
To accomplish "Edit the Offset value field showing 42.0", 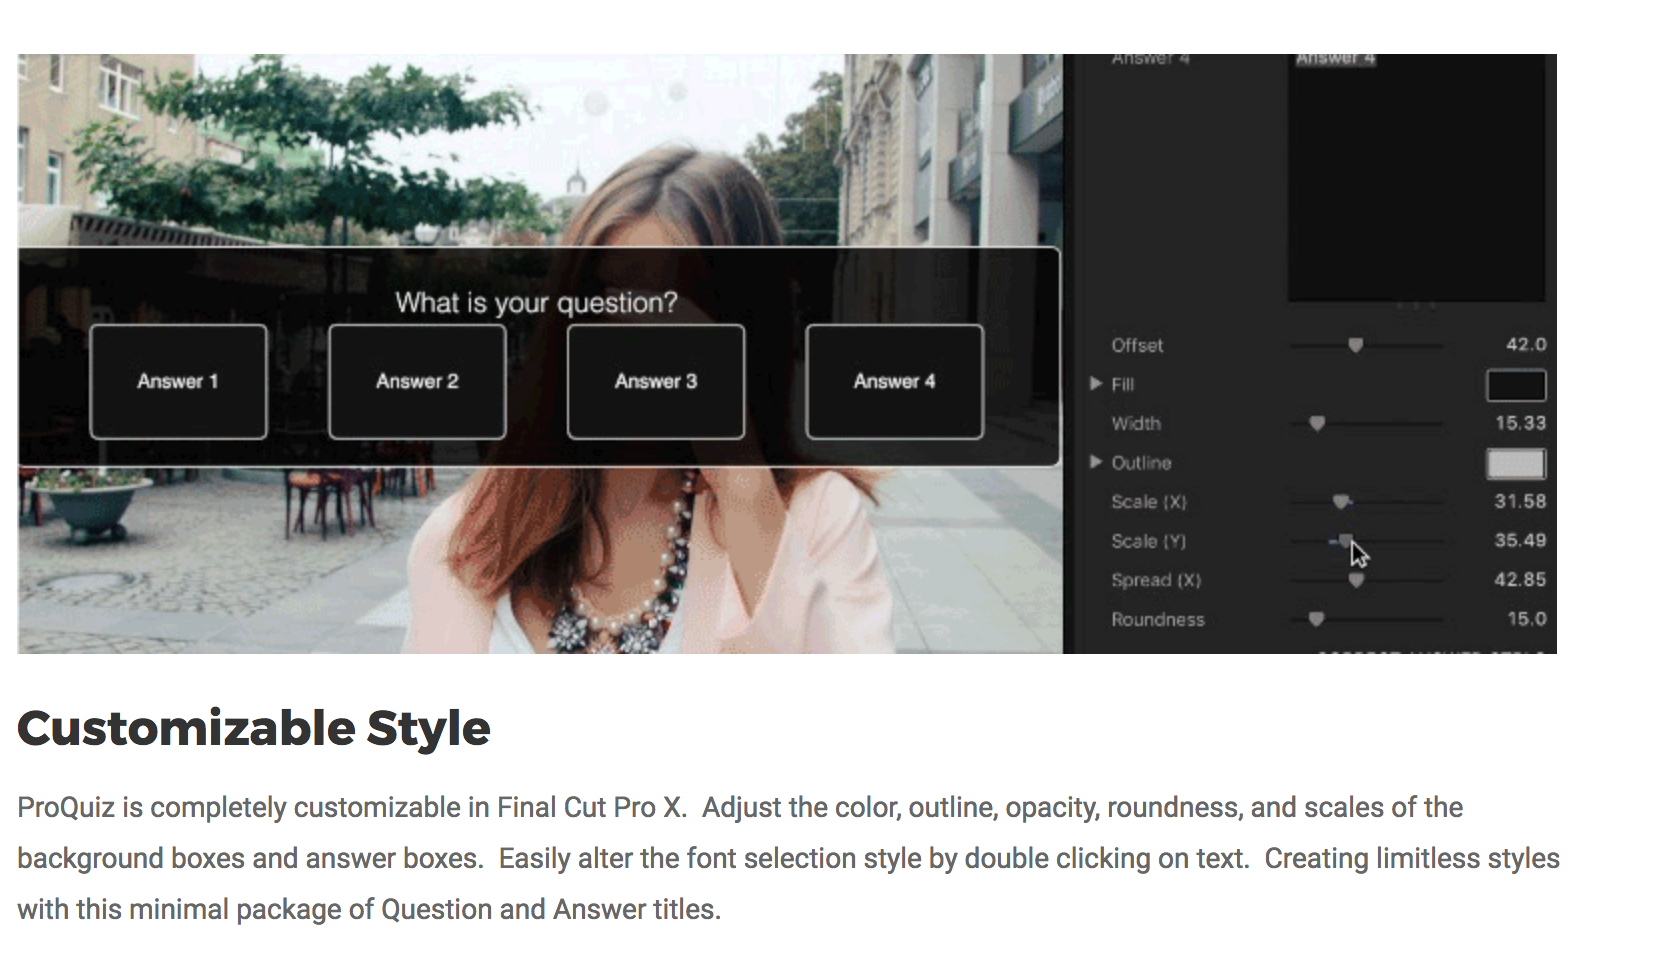I will click(x=1527, y=344).
